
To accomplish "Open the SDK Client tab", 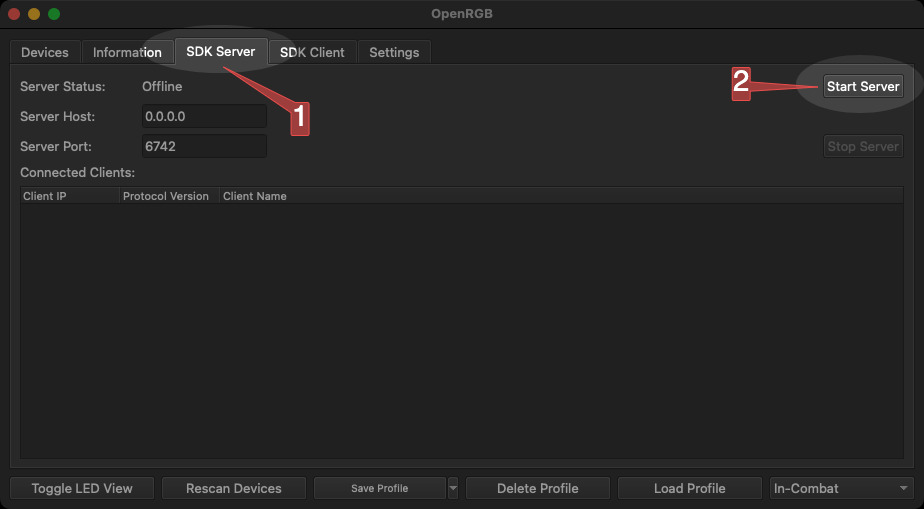I will pyautogui.click(x=312, y=52).
